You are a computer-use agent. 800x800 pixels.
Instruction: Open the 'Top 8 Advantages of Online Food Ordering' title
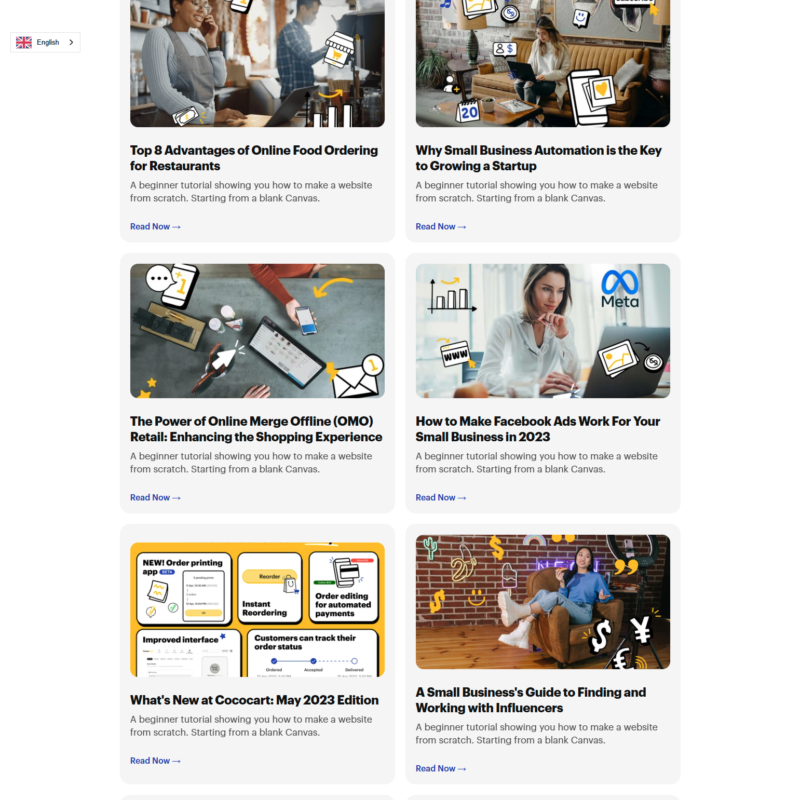(254, 158)
